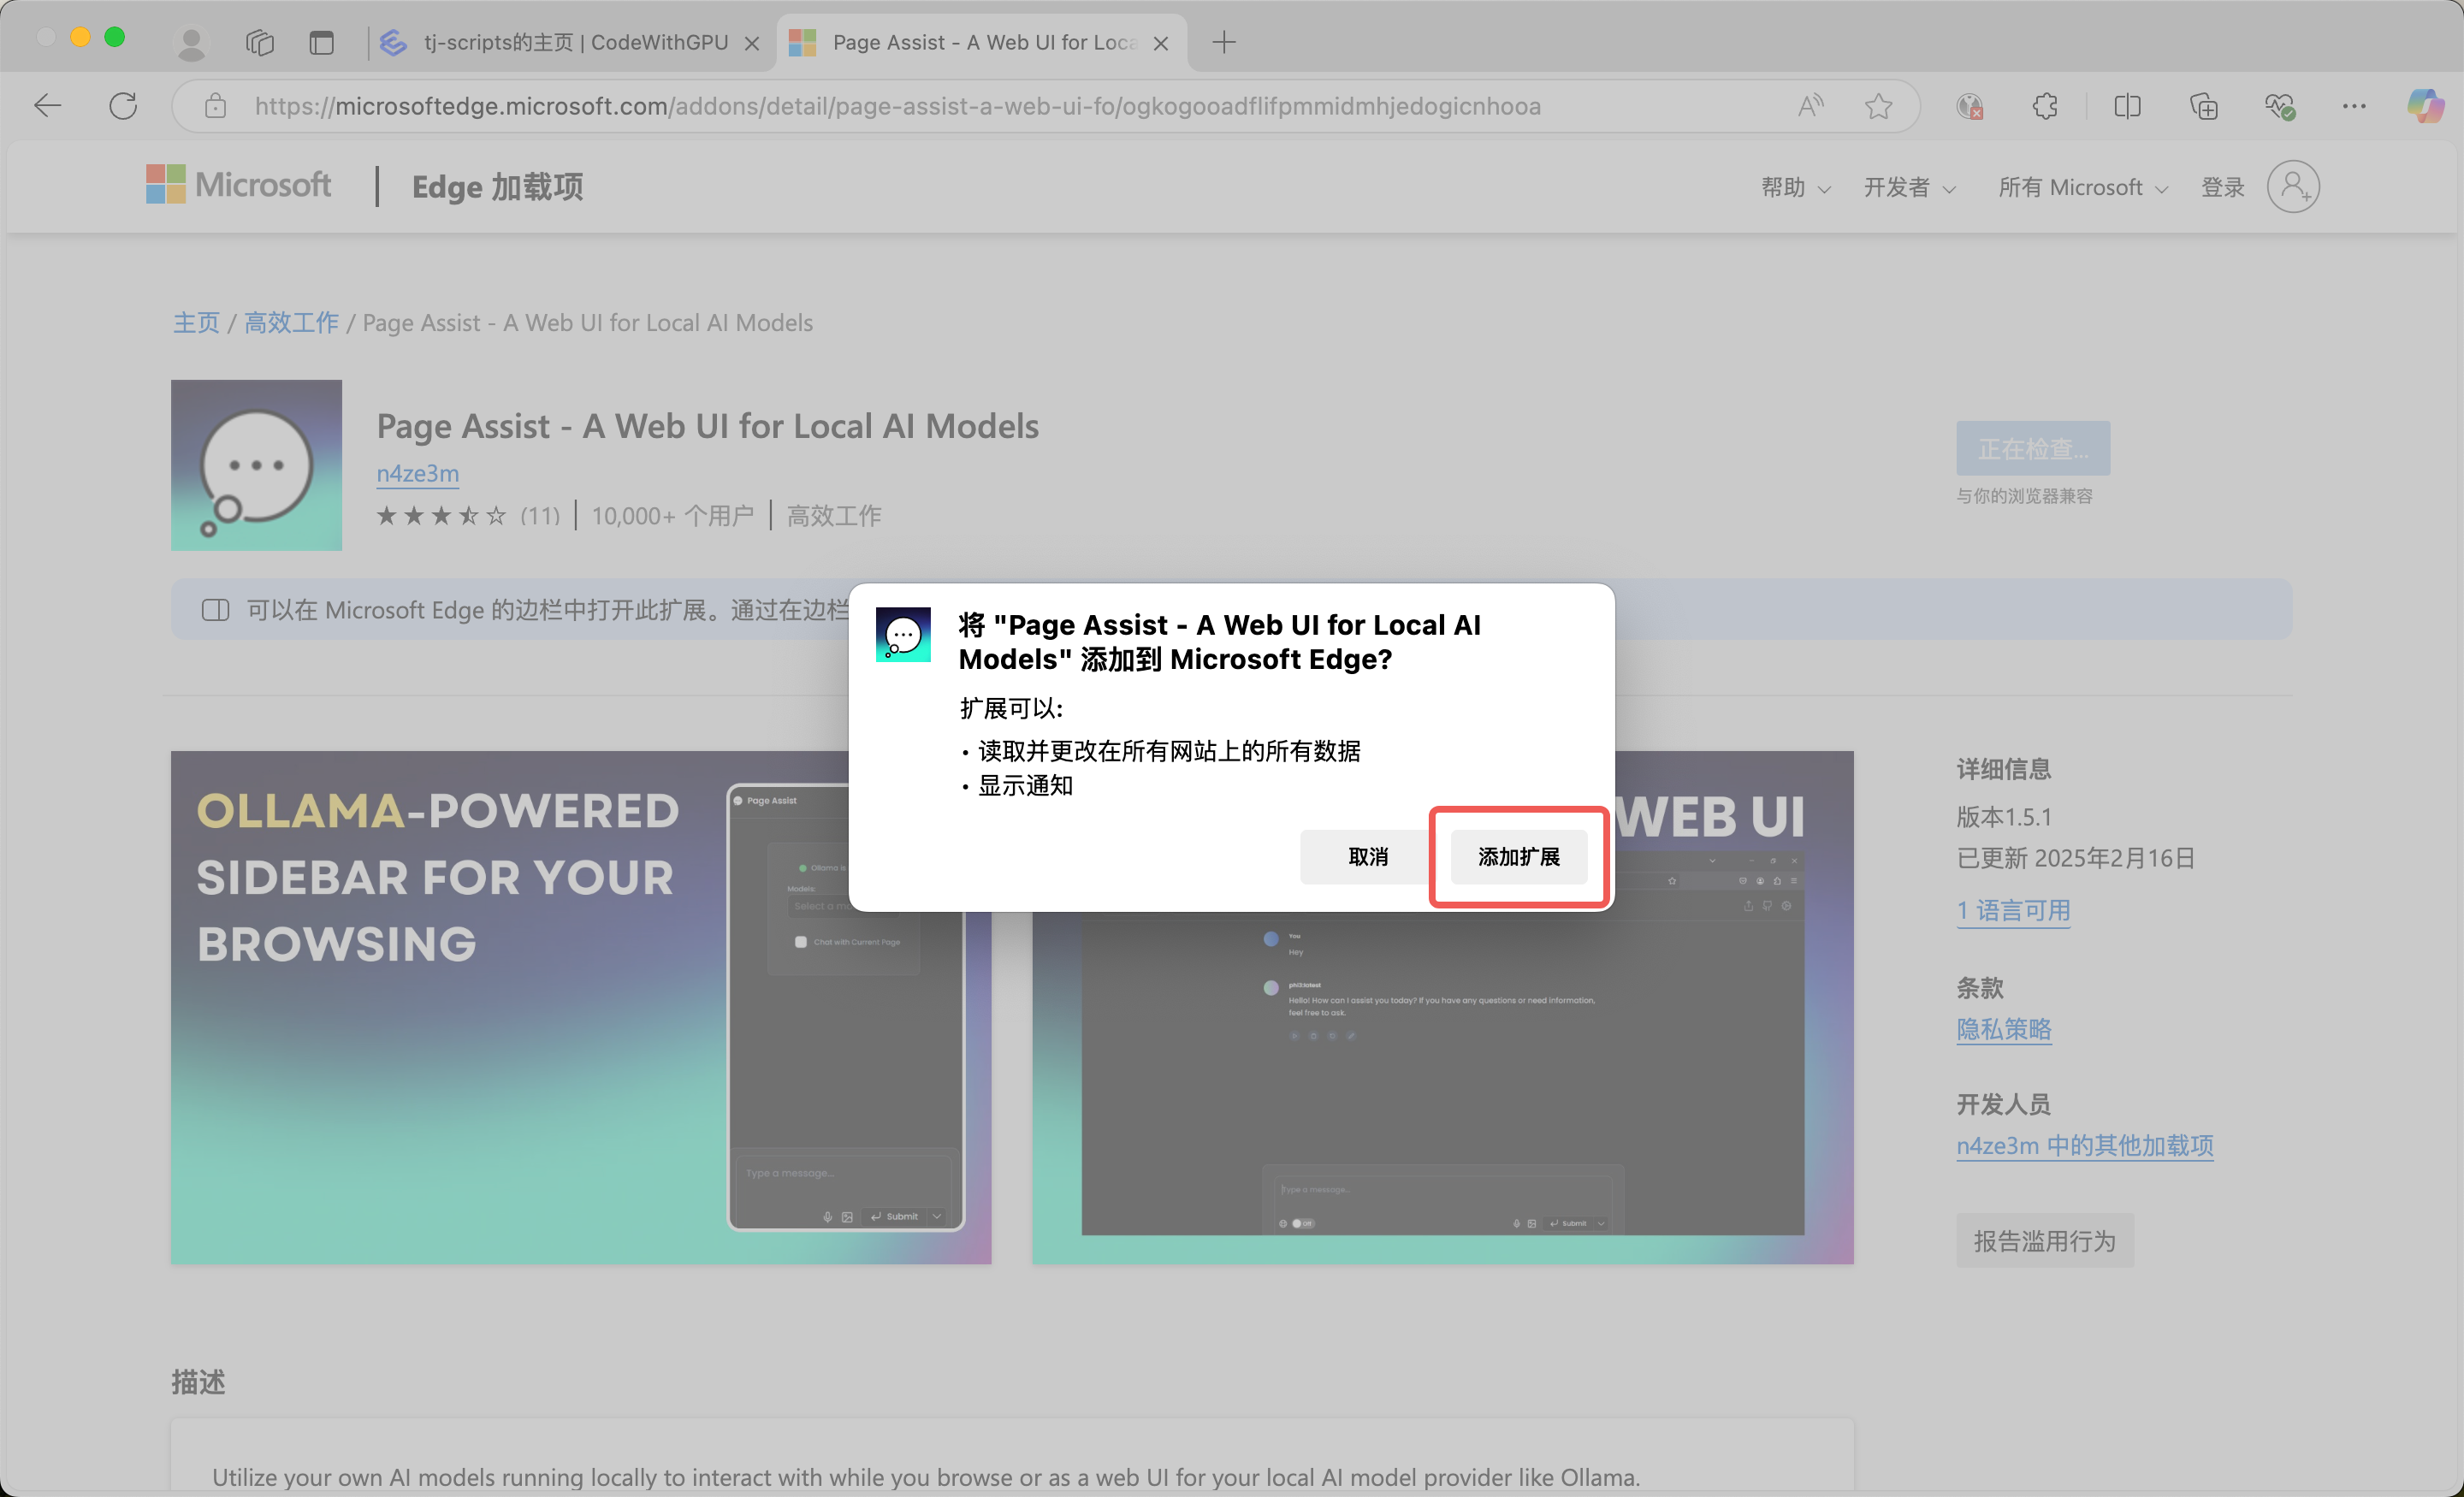Click 取消 in the dialog

pos(1368,857)
